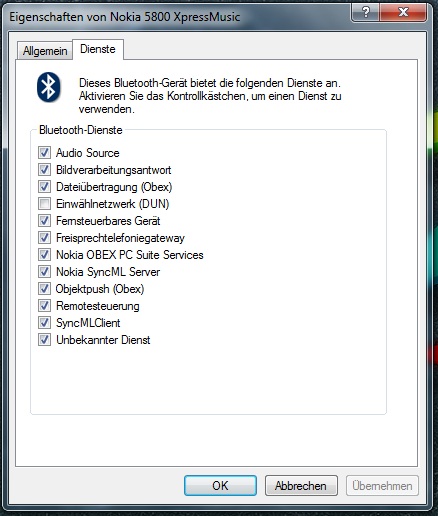Uncheck the SyncMLClient checkbox

(44, 323)
